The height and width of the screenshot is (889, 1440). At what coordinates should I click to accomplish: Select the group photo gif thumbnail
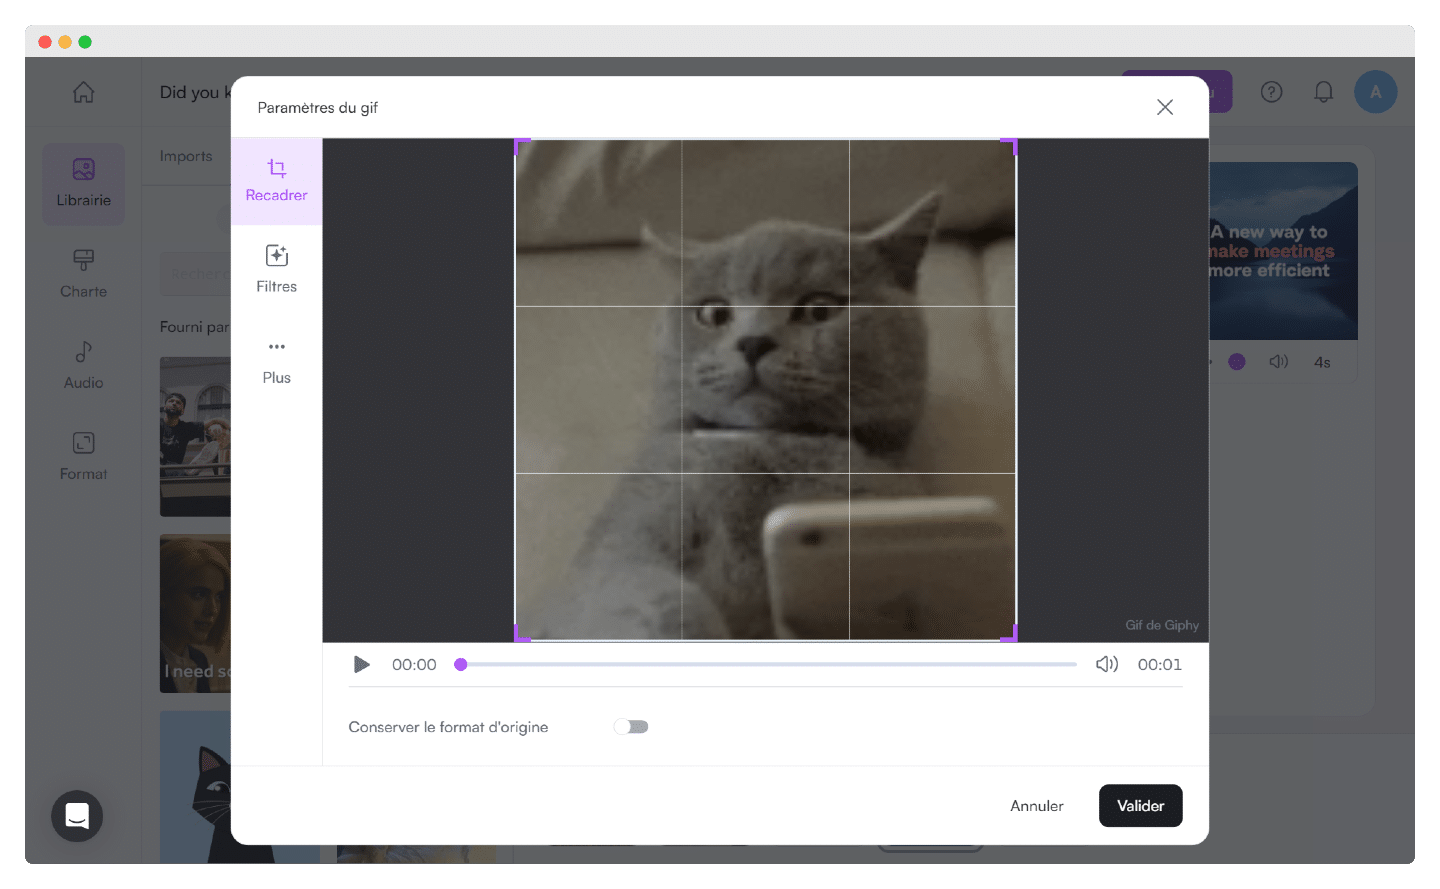click(195, 437)
